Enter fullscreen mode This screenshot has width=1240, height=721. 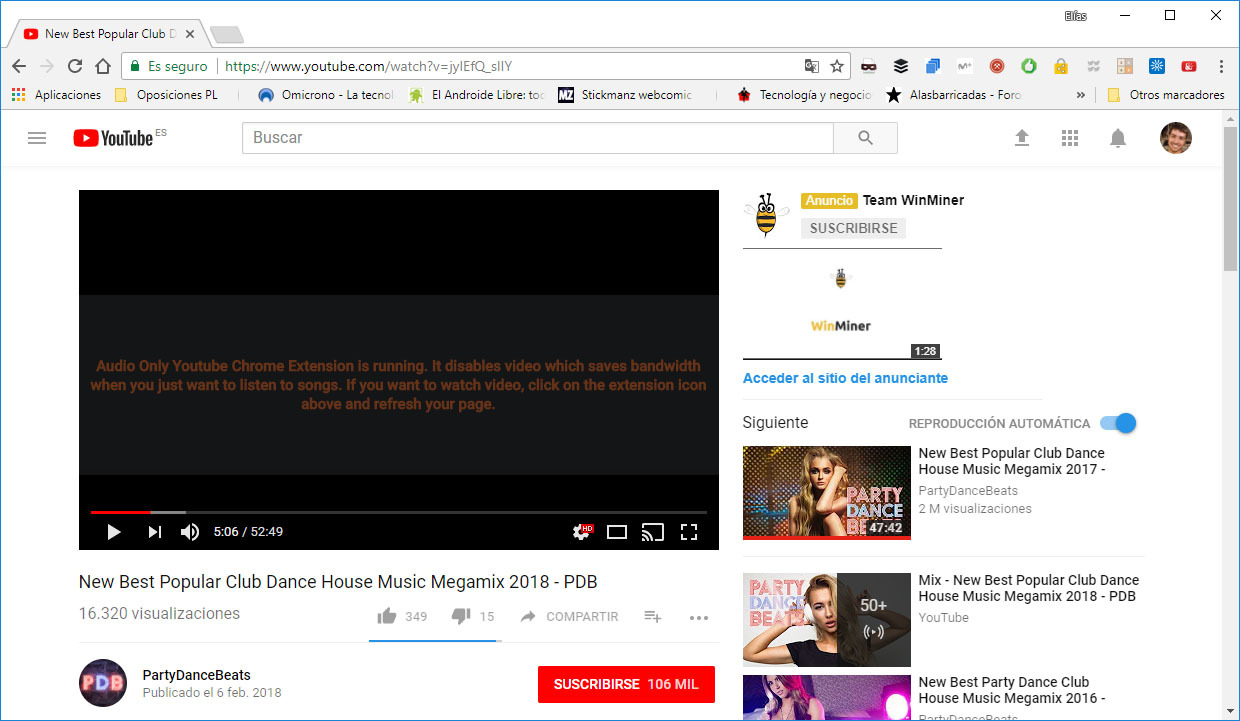click(689, 531)
